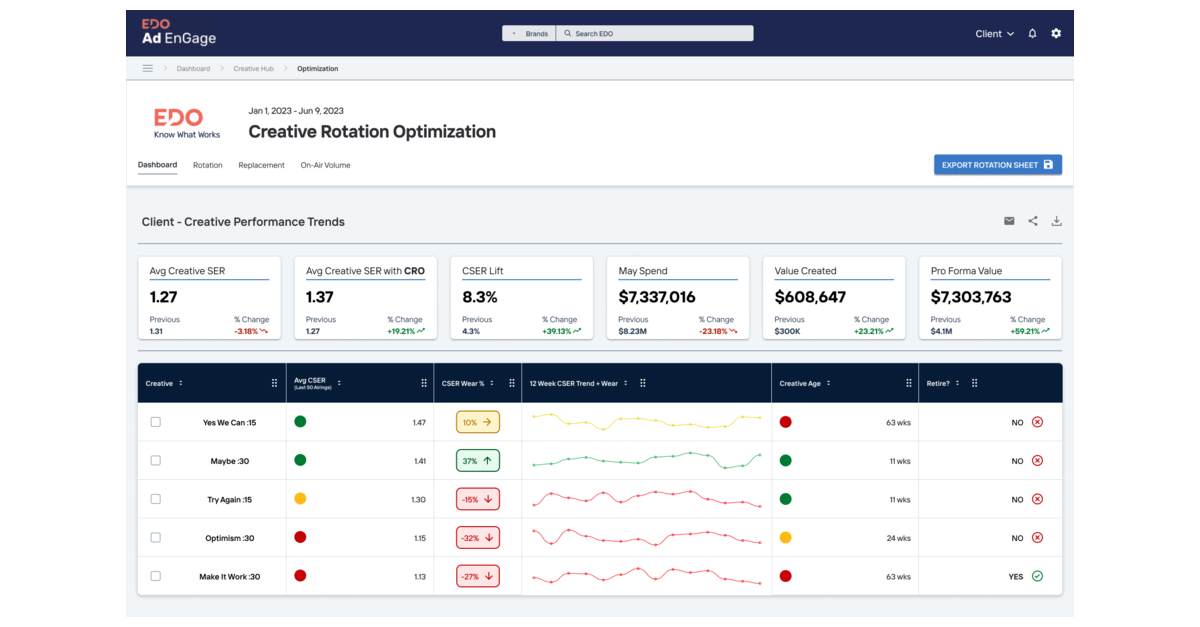Viewport: 1200px width, 627px height.
Task: Share the Creative Performance Trends report
Action: click(1033, 221)
